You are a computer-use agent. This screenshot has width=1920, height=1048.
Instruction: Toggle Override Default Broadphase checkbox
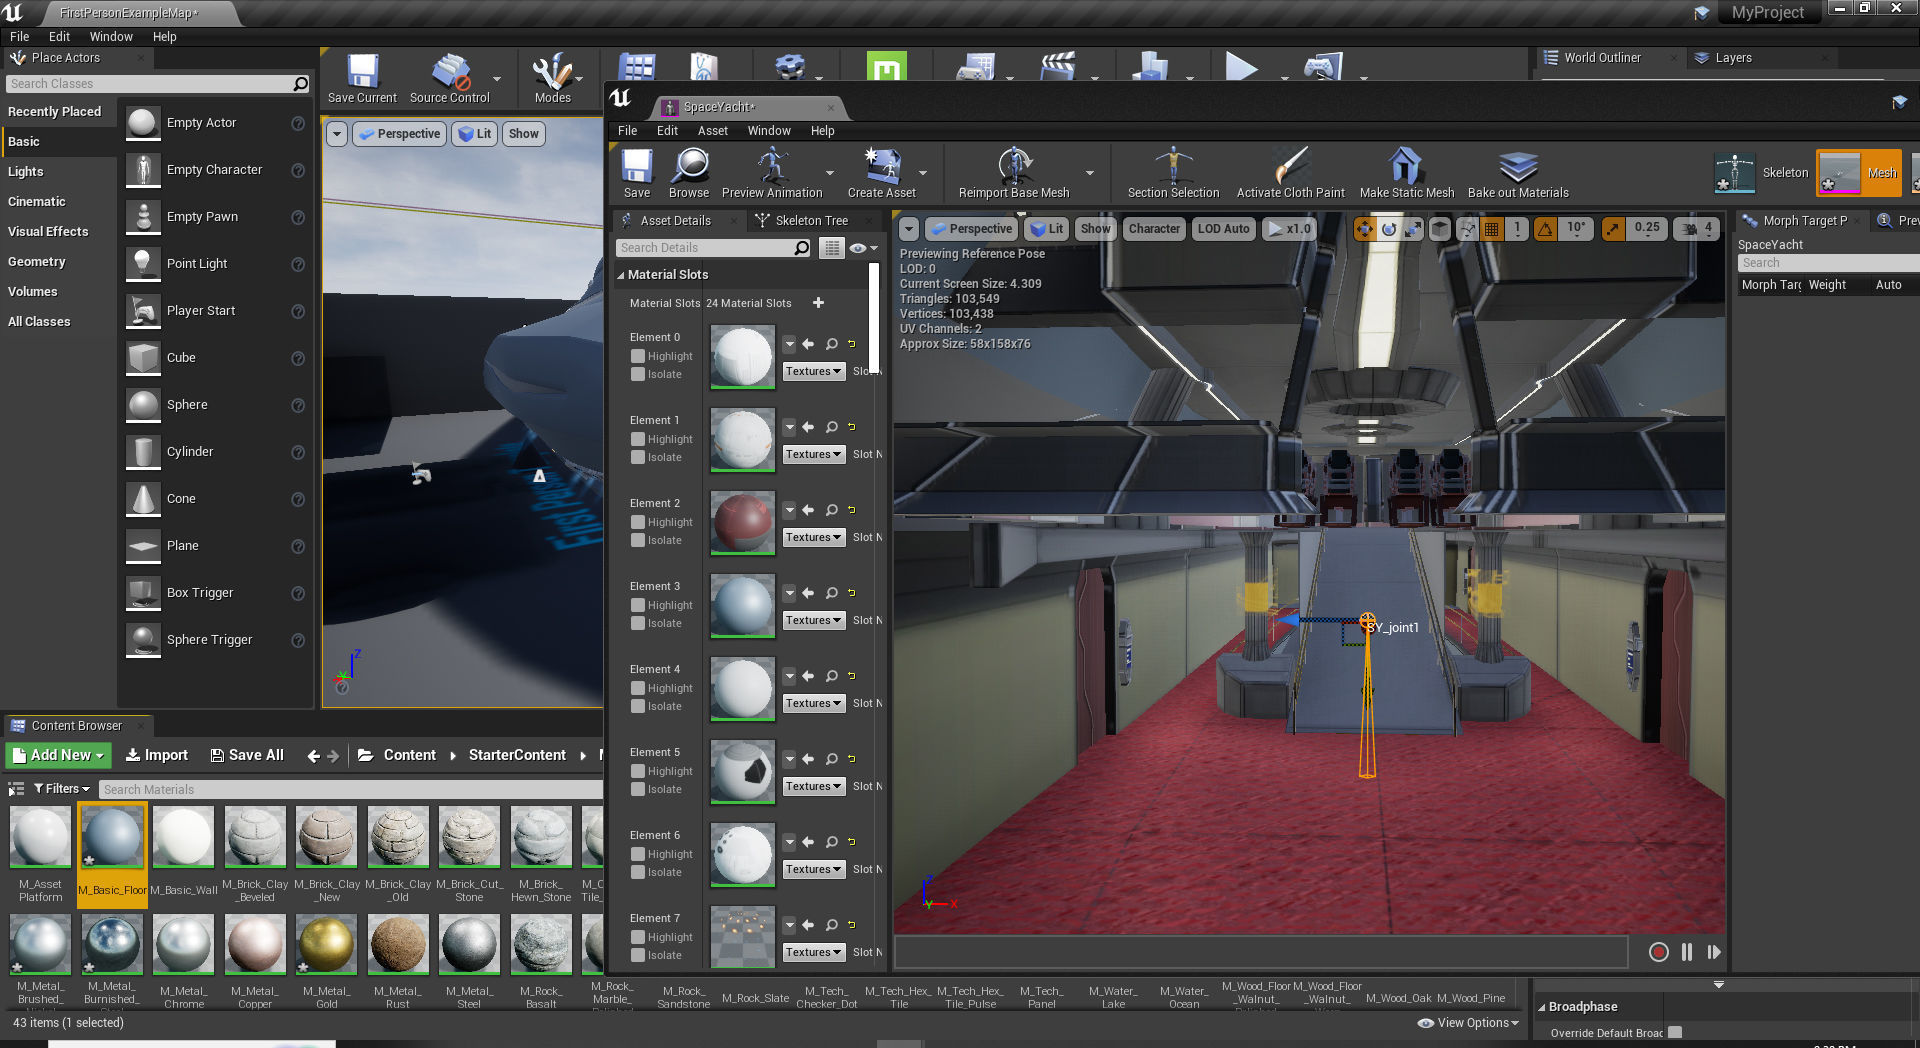click(1675, 1032)
